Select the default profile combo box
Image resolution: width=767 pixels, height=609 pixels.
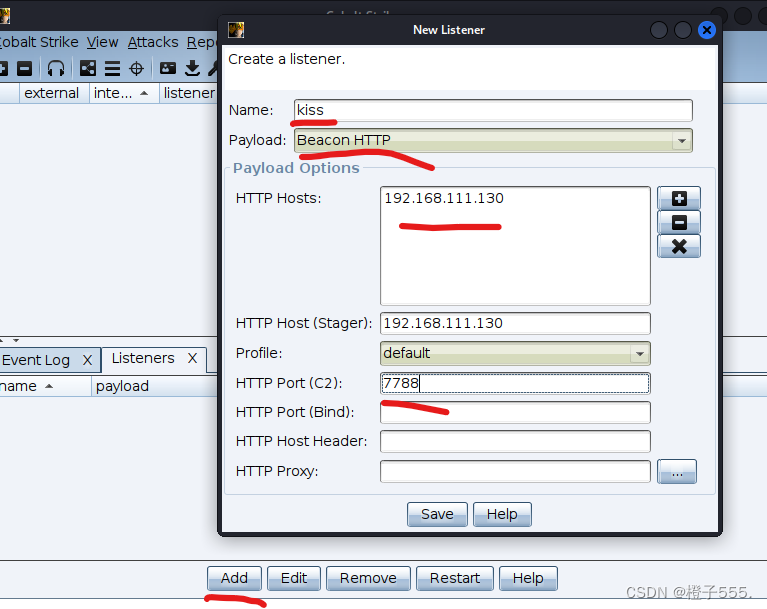coord(515,353)
